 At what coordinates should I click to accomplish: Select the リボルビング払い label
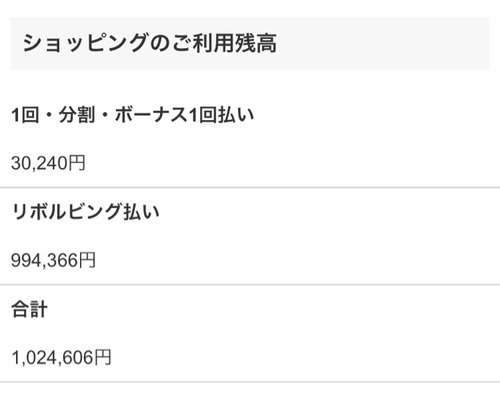85,212
